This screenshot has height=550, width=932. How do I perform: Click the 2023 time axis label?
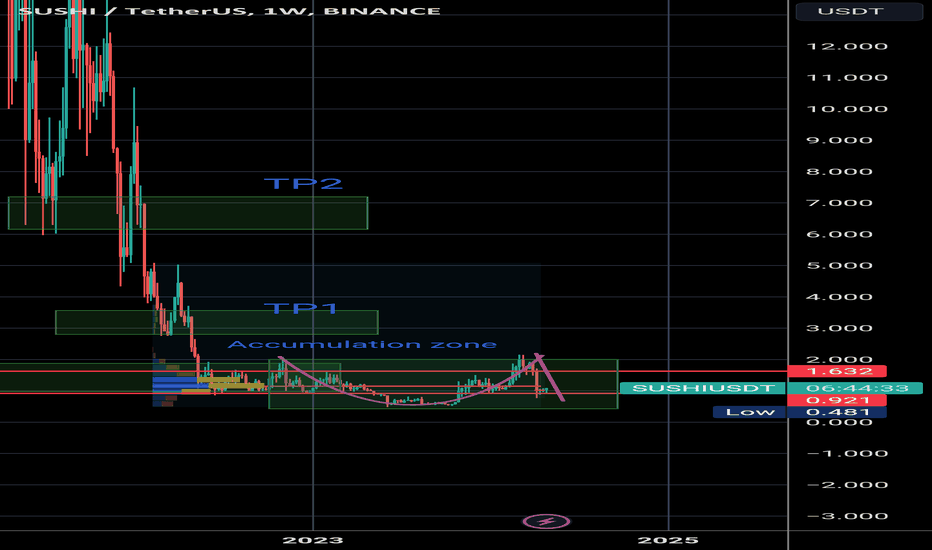click(x=313, y=540)
